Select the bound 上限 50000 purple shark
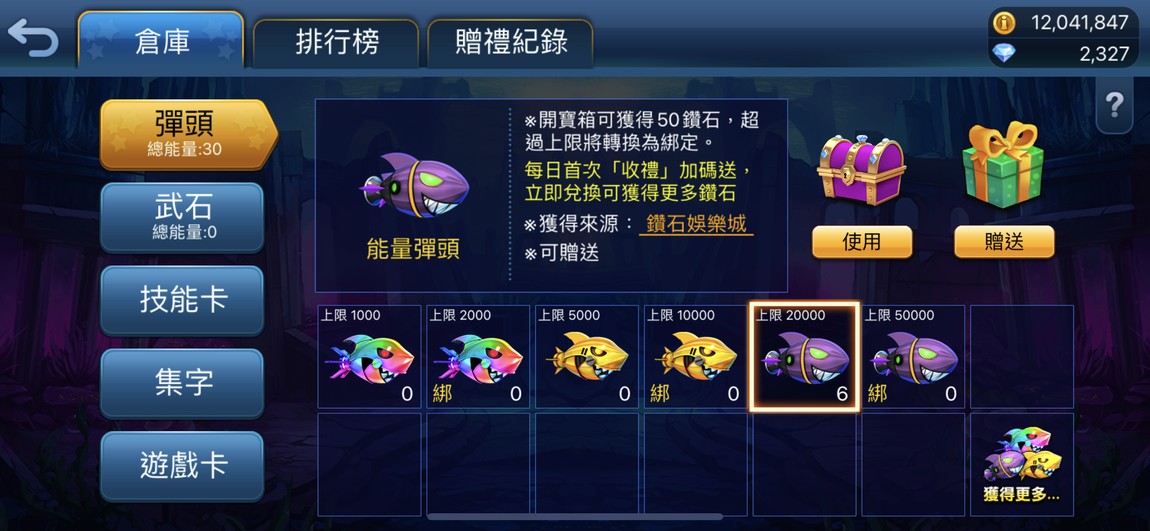Viewport: 1150px width, 531px height. 912,356
